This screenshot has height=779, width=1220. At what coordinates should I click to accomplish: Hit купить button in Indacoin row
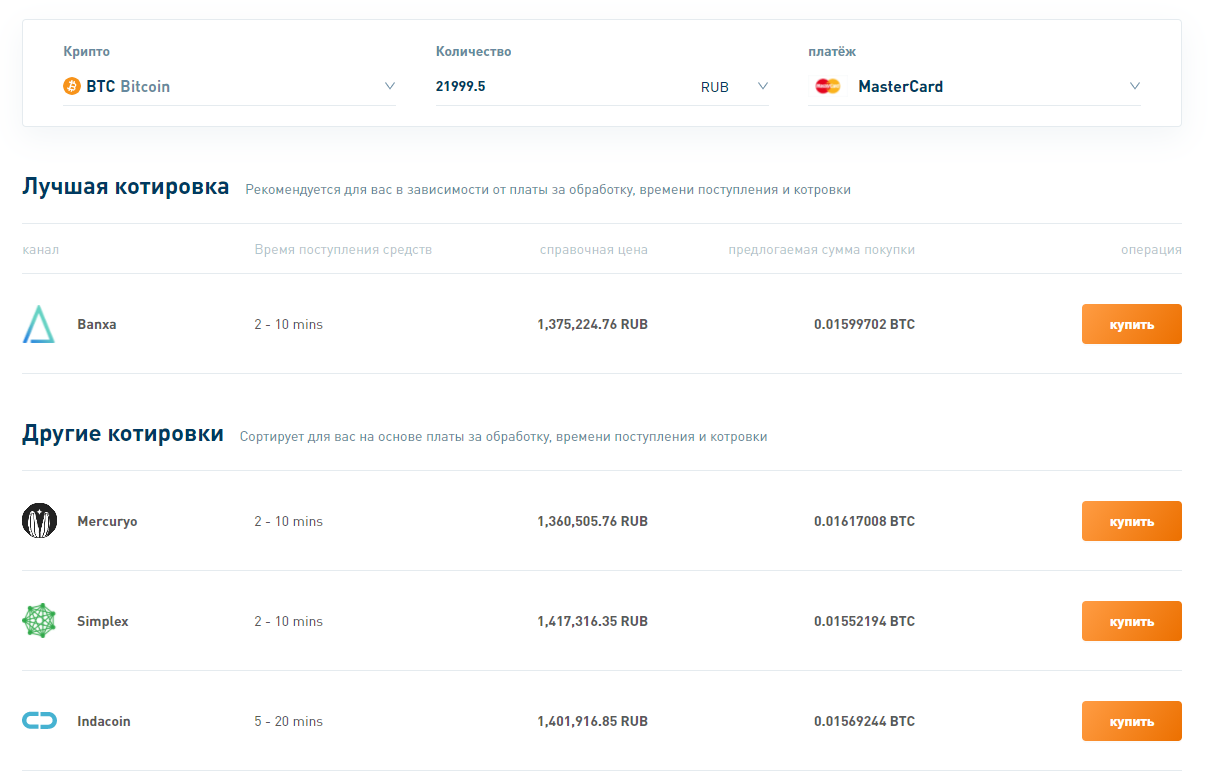click(x=1131, y=721)
